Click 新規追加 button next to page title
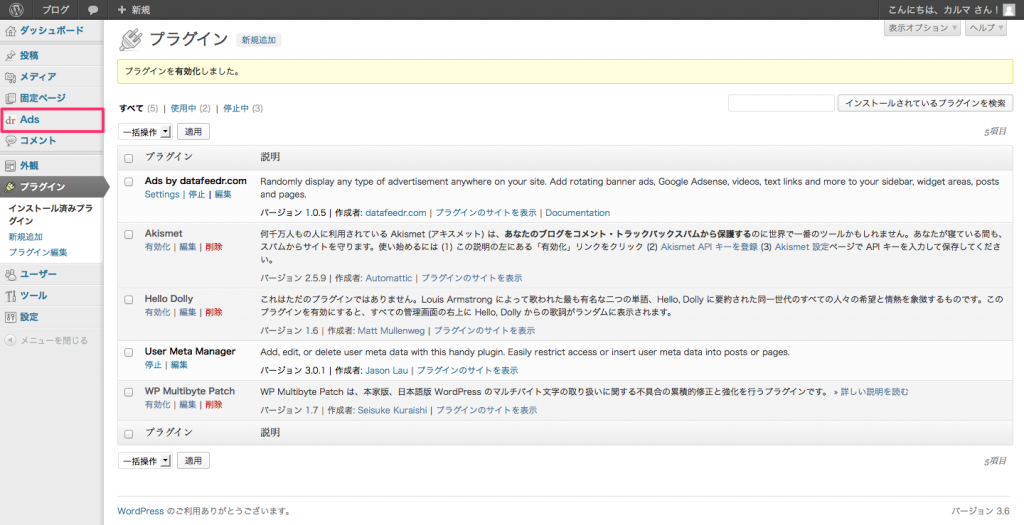Image resolution: width=1024 pixels, height=525 pixels. point(259,40)
